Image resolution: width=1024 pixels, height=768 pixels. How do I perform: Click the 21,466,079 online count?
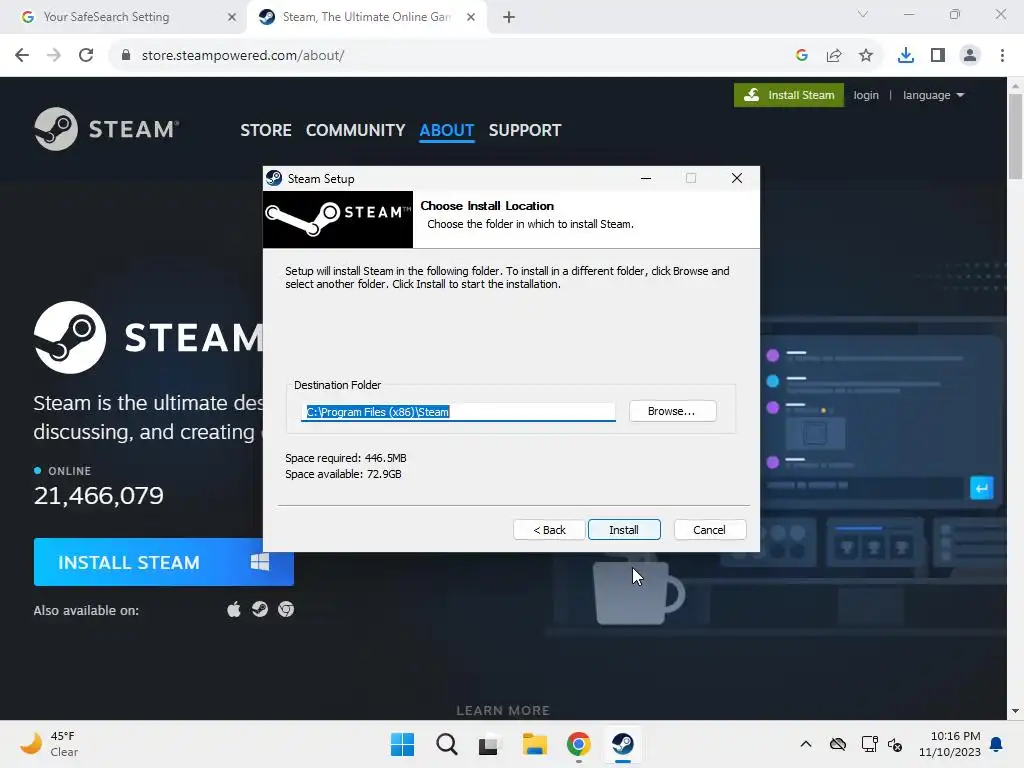point(99,496)
